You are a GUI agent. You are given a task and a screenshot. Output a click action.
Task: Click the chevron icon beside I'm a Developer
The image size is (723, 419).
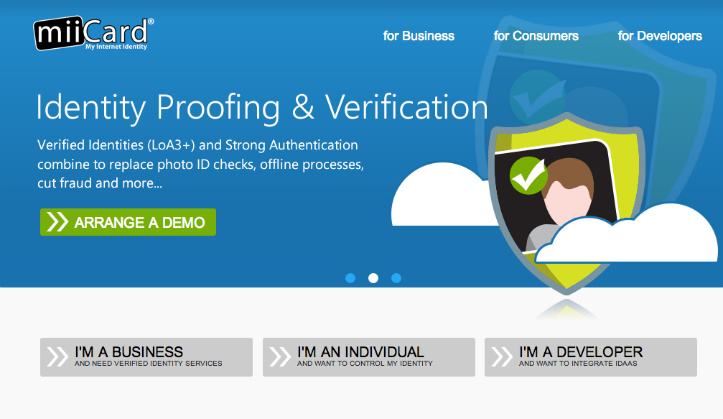click(501, 357)
